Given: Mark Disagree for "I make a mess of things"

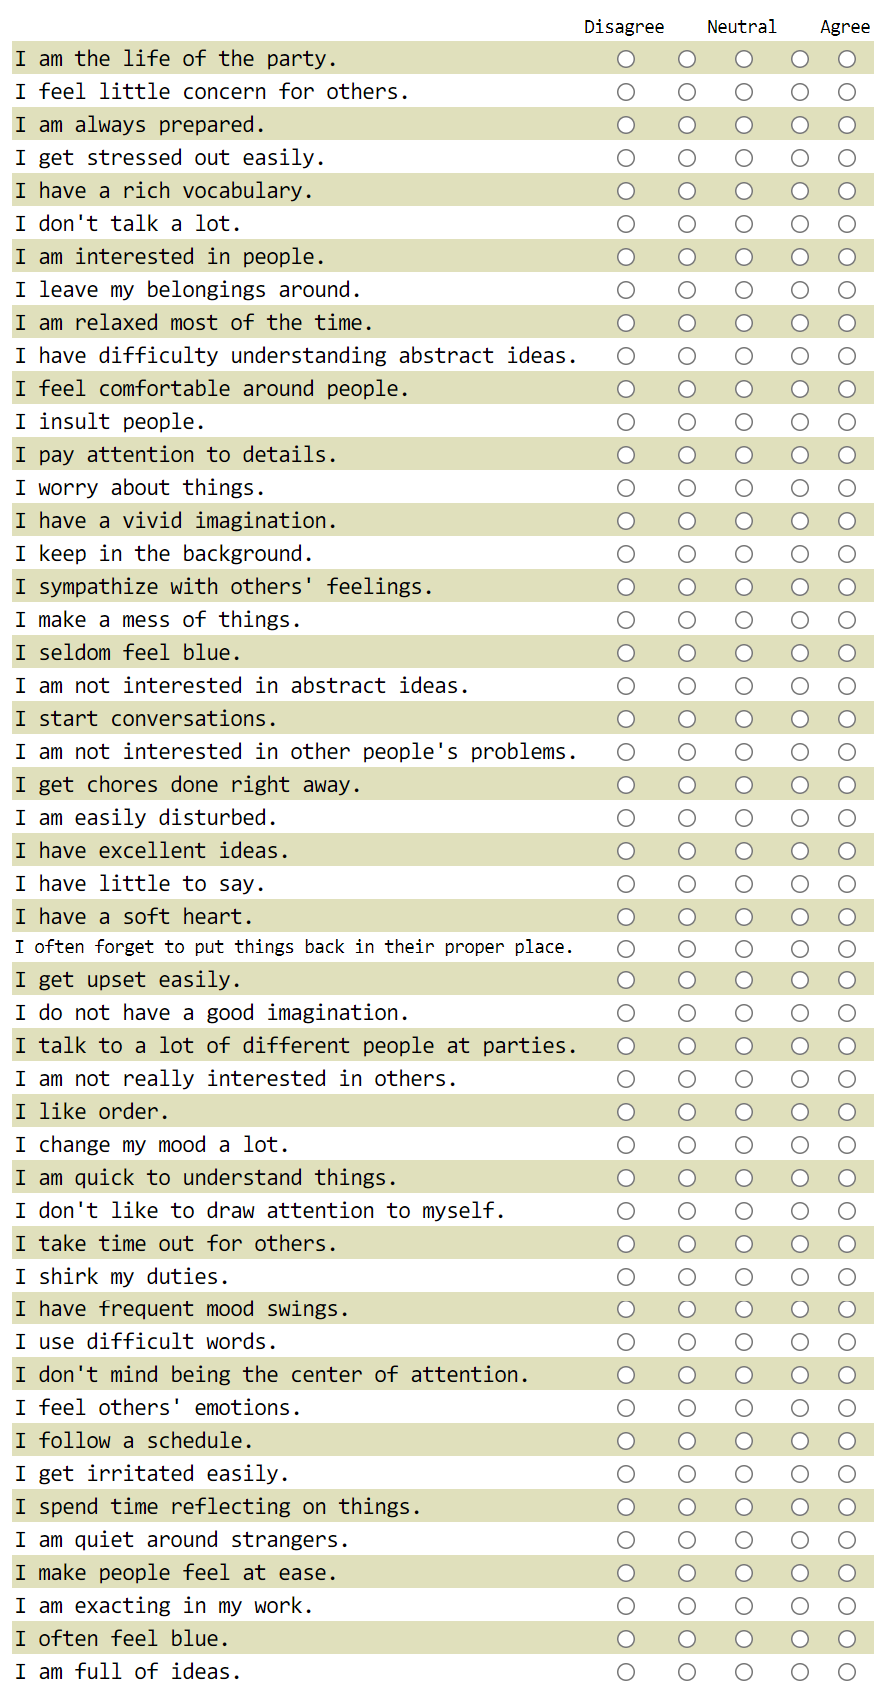Looking at the screenshot, I should (626, 620).
